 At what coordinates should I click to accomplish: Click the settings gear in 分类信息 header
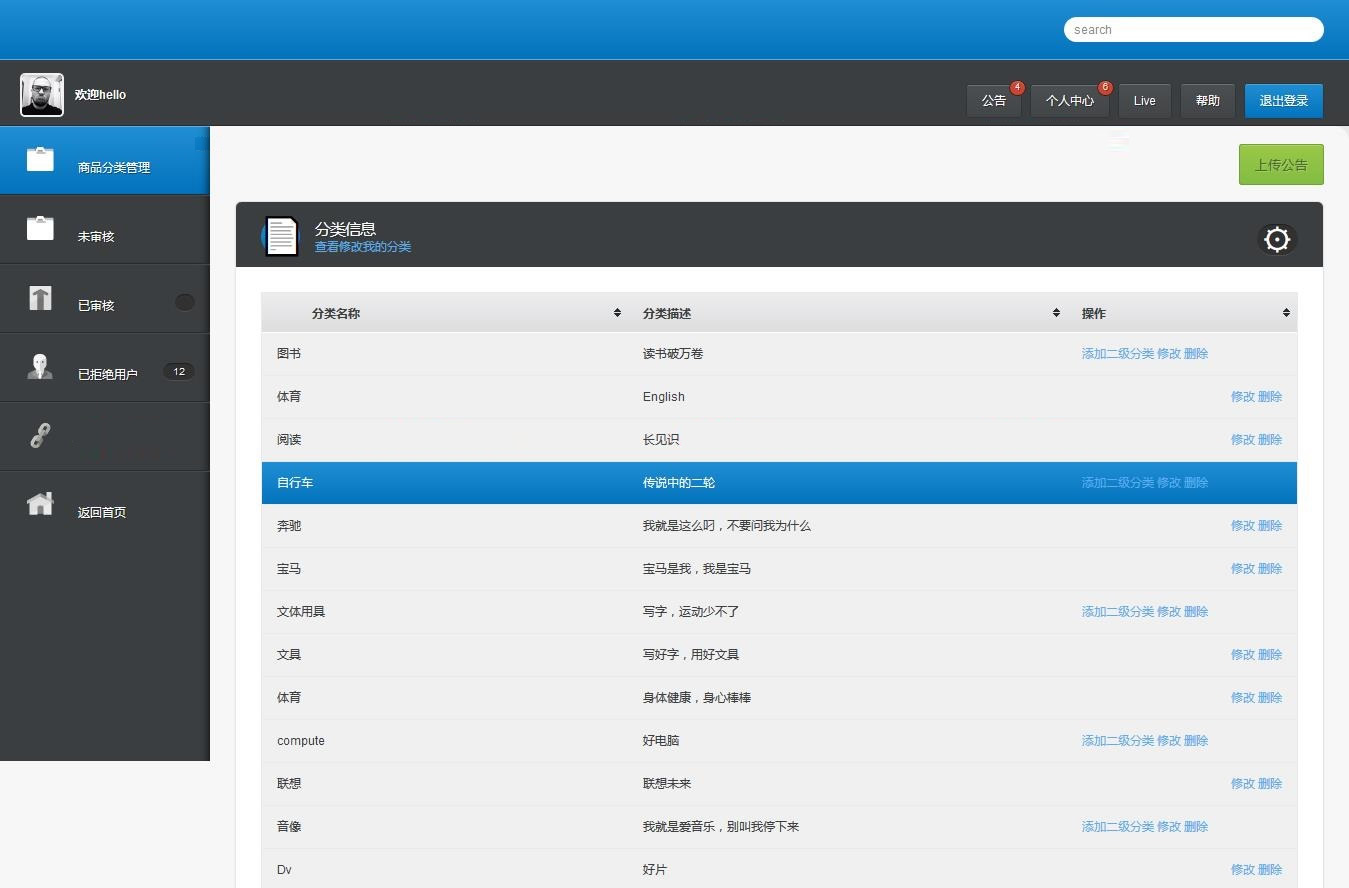(x=1277, y=239)
